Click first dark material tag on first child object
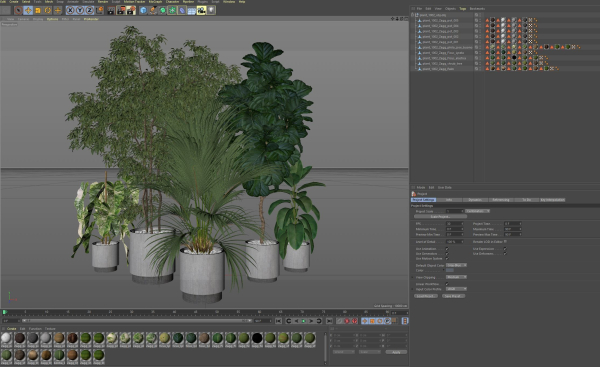The width and height of the screenshot is (600, 367). [493, 20]
